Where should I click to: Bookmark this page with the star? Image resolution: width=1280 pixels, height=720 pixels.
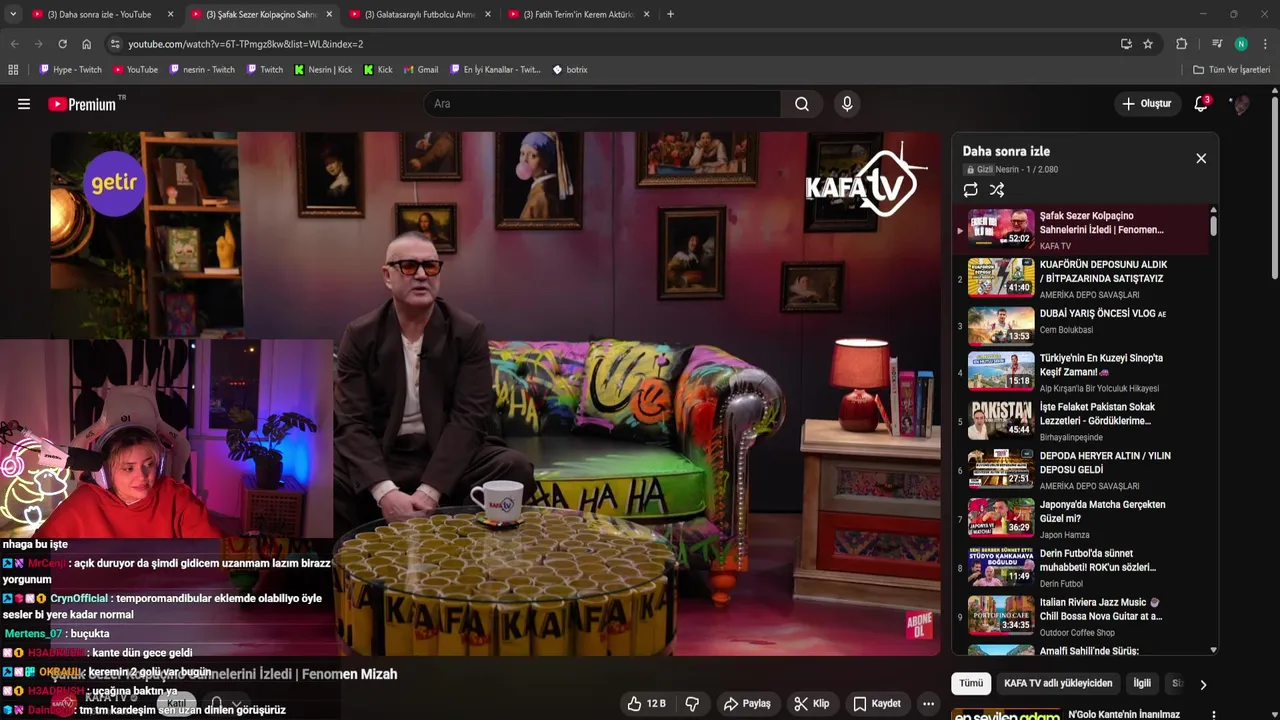[x=1148, y=44]
